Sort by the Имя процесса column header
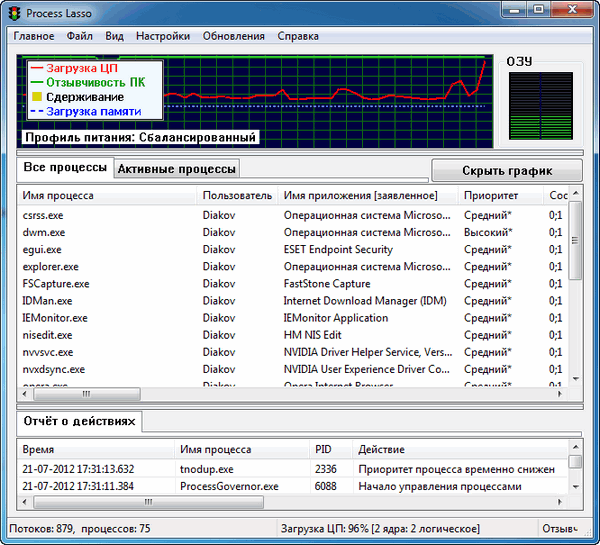Image resolution: width=600 pixels, height=545 pixels. pos(58,196)
